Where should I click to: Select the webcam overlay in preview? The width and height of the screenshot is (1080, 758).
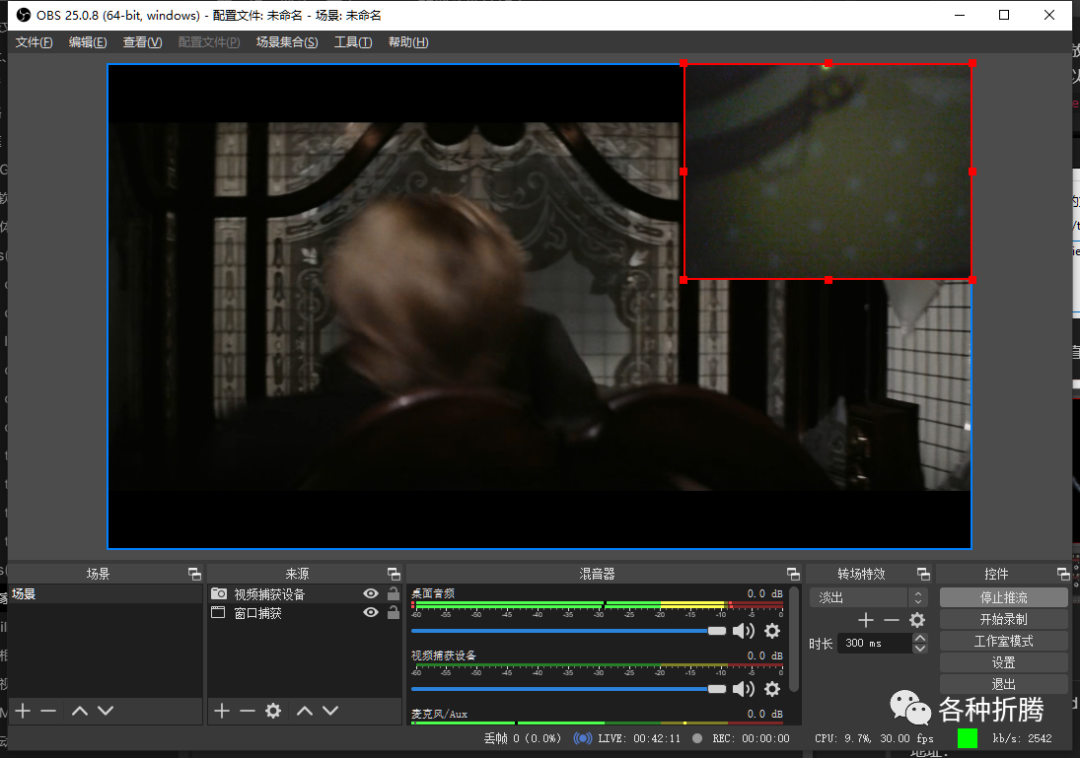[x=828, y=171]
